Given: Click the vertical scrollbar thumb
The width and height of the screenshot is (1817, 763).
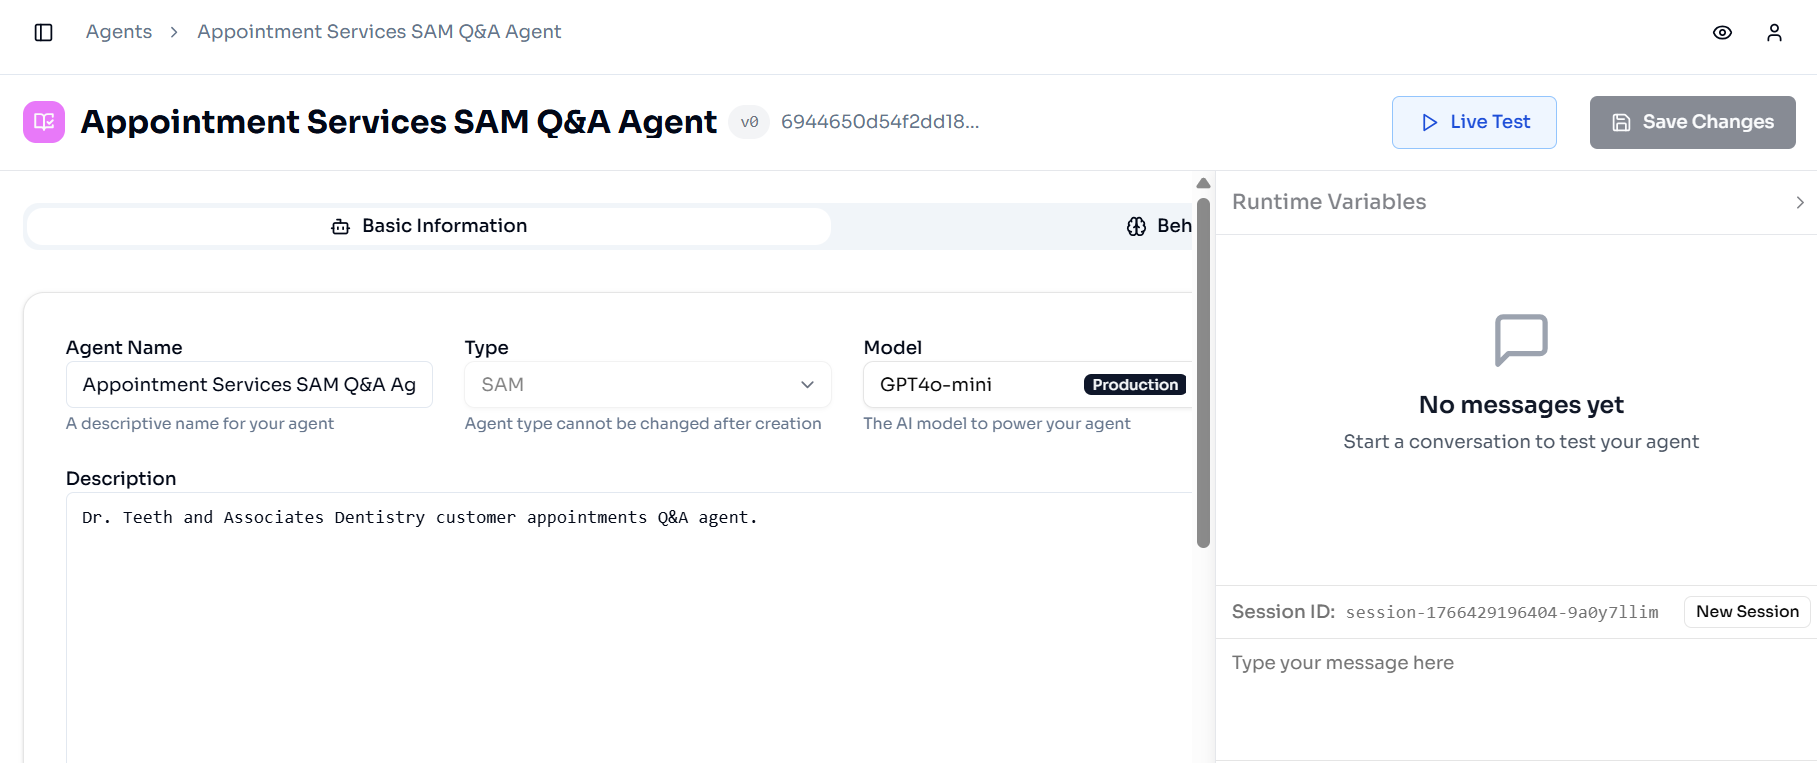Looking at the screenshot, I should tap(1203, 370).
